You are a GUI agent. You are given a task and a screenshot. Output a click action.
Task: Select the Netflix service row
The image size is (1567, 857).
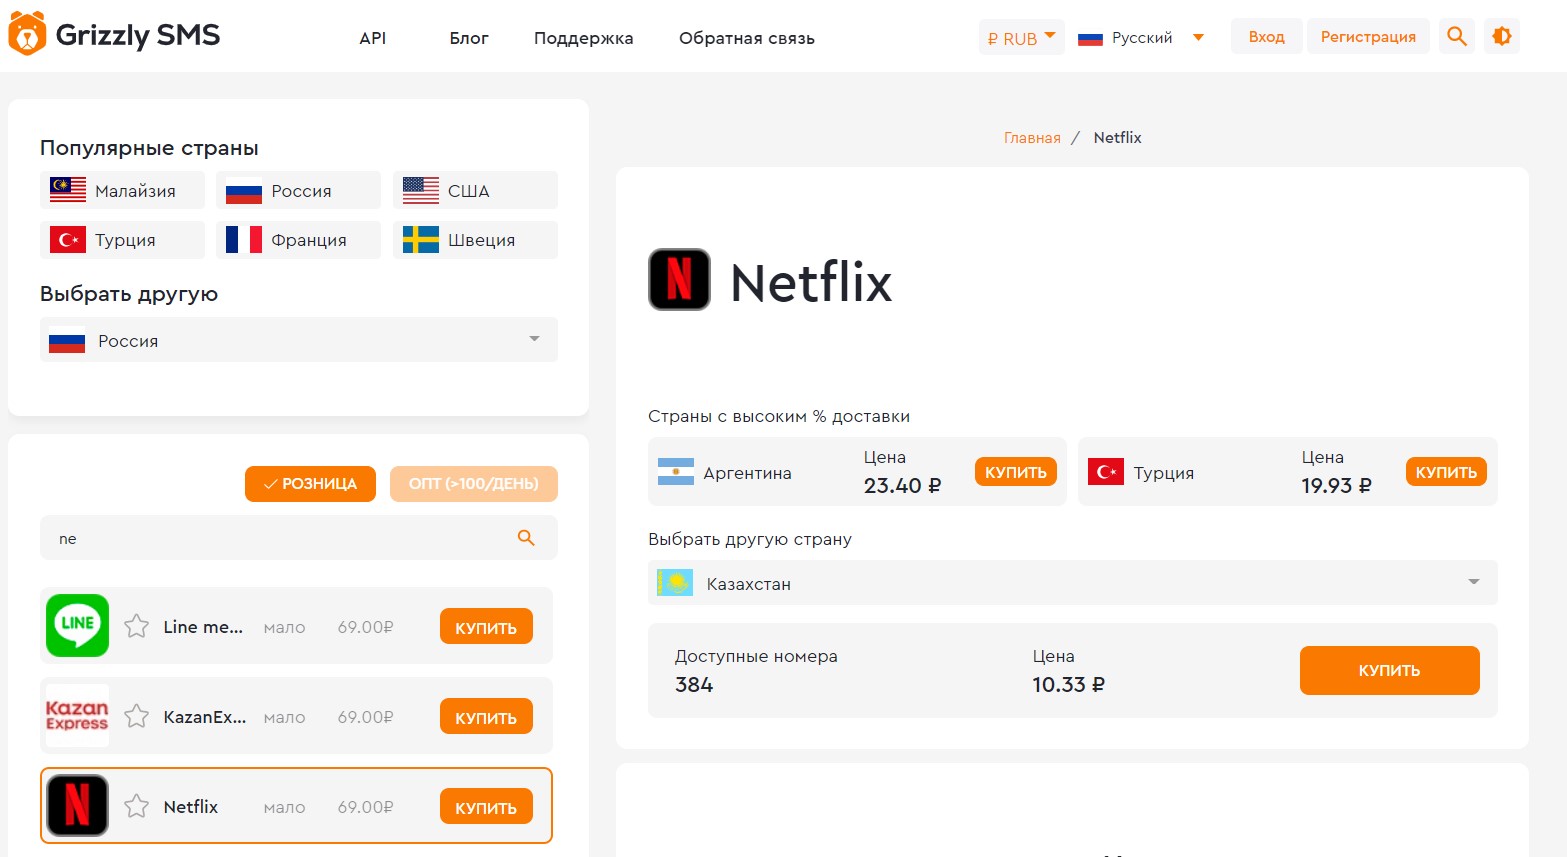click(296, 806)
